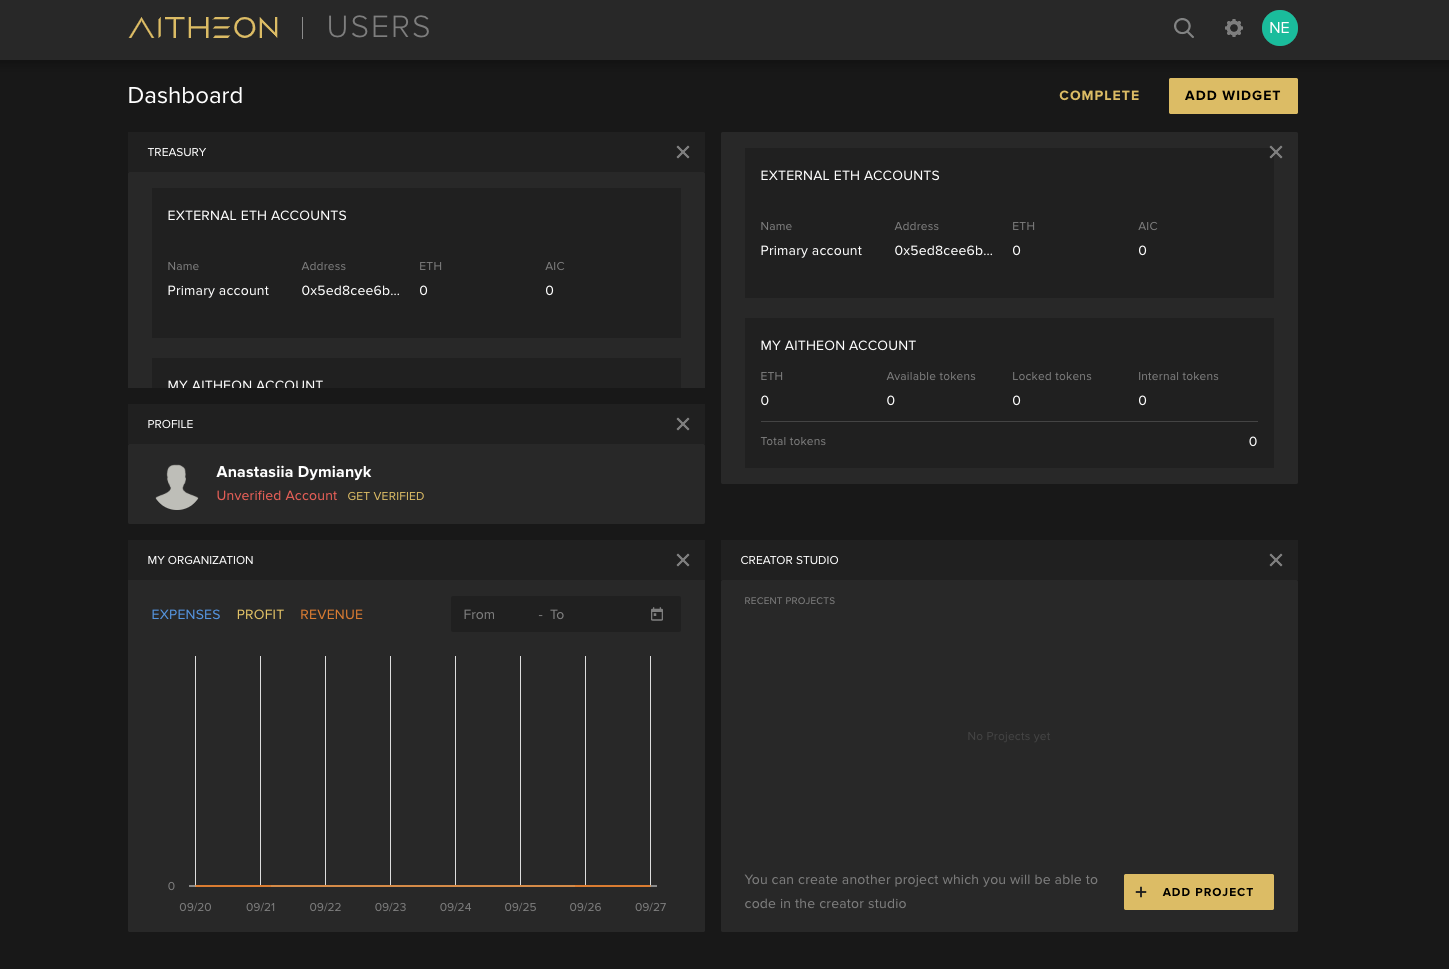Screen dimensions: 1449x969
Task: Click the 09/20 chart axis label
Action: tap(195, 907)
